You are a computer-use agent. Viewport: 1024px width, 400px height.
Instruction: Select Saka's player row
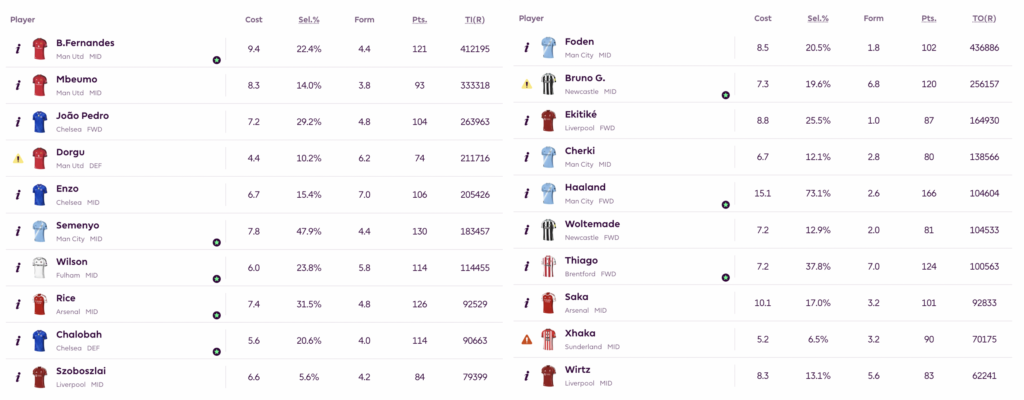coord(760,302)
